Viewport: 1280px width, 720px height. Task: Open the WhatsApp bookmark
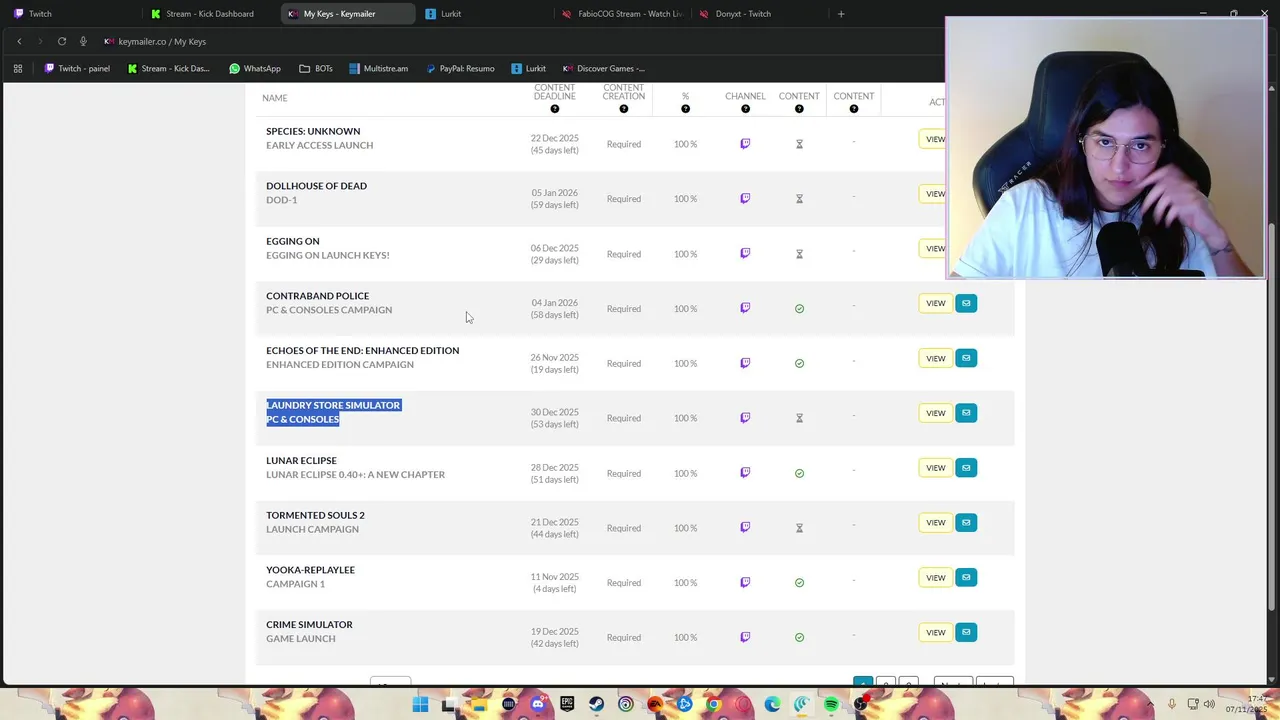255,69
